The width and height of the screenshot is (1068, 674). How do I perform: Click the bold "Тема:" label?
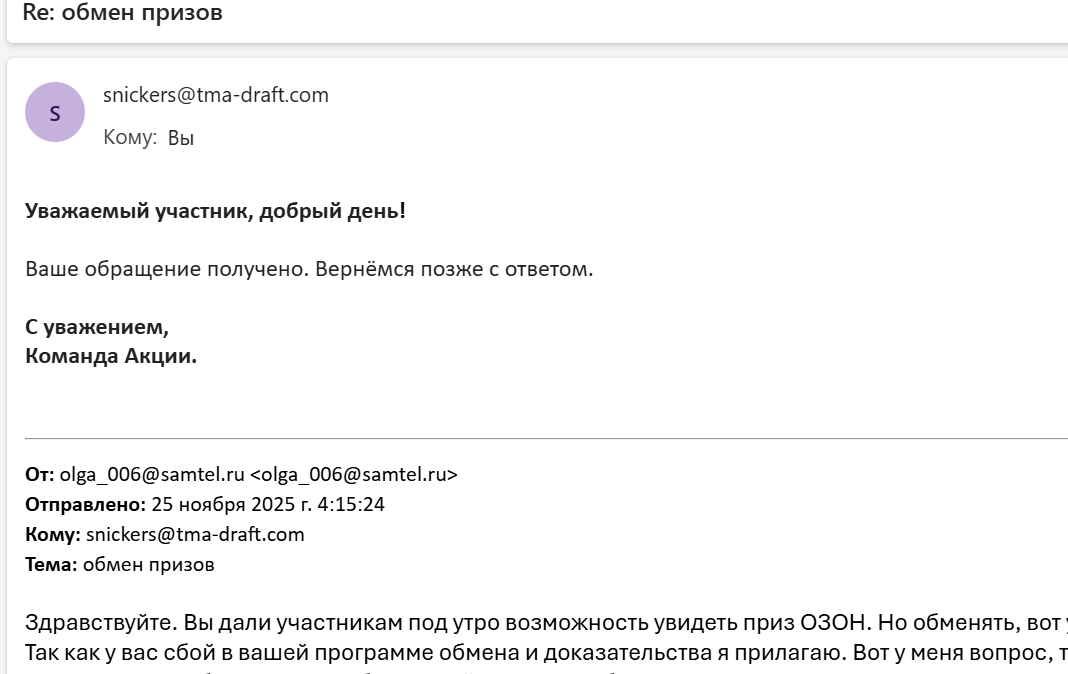(51, 564)
